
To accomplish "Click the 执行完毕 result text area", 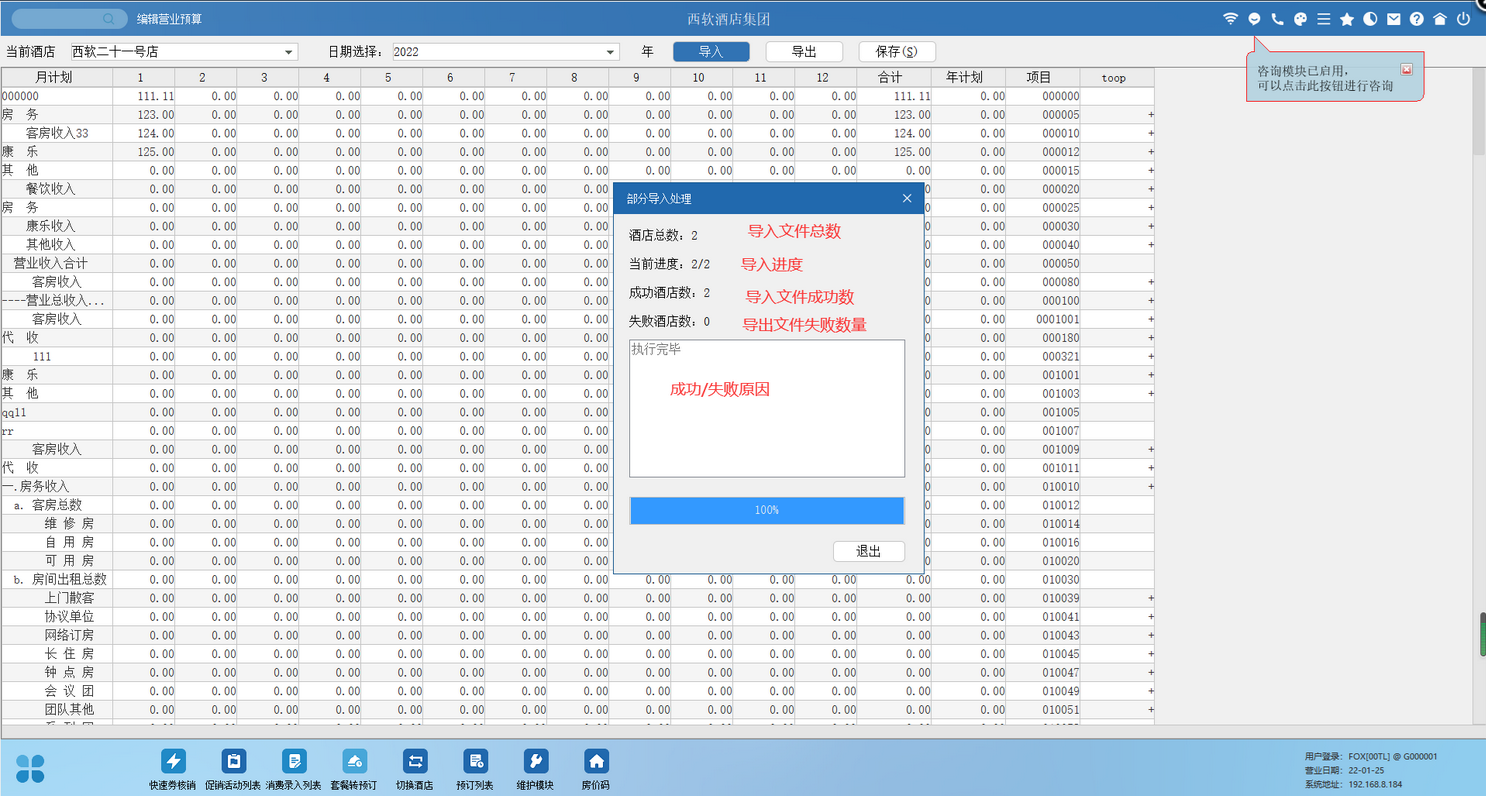I will [767, 408].
